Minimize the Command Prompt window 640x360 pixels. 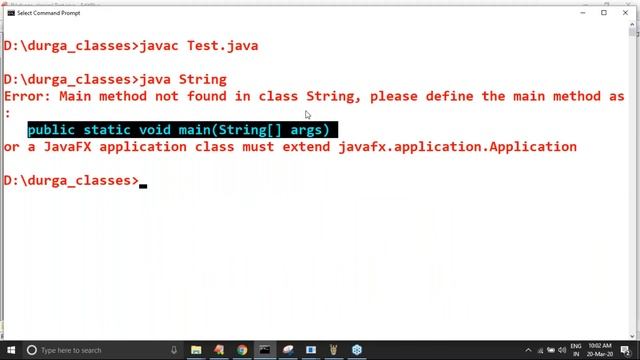pyautogui.click(x=583, y=13)
